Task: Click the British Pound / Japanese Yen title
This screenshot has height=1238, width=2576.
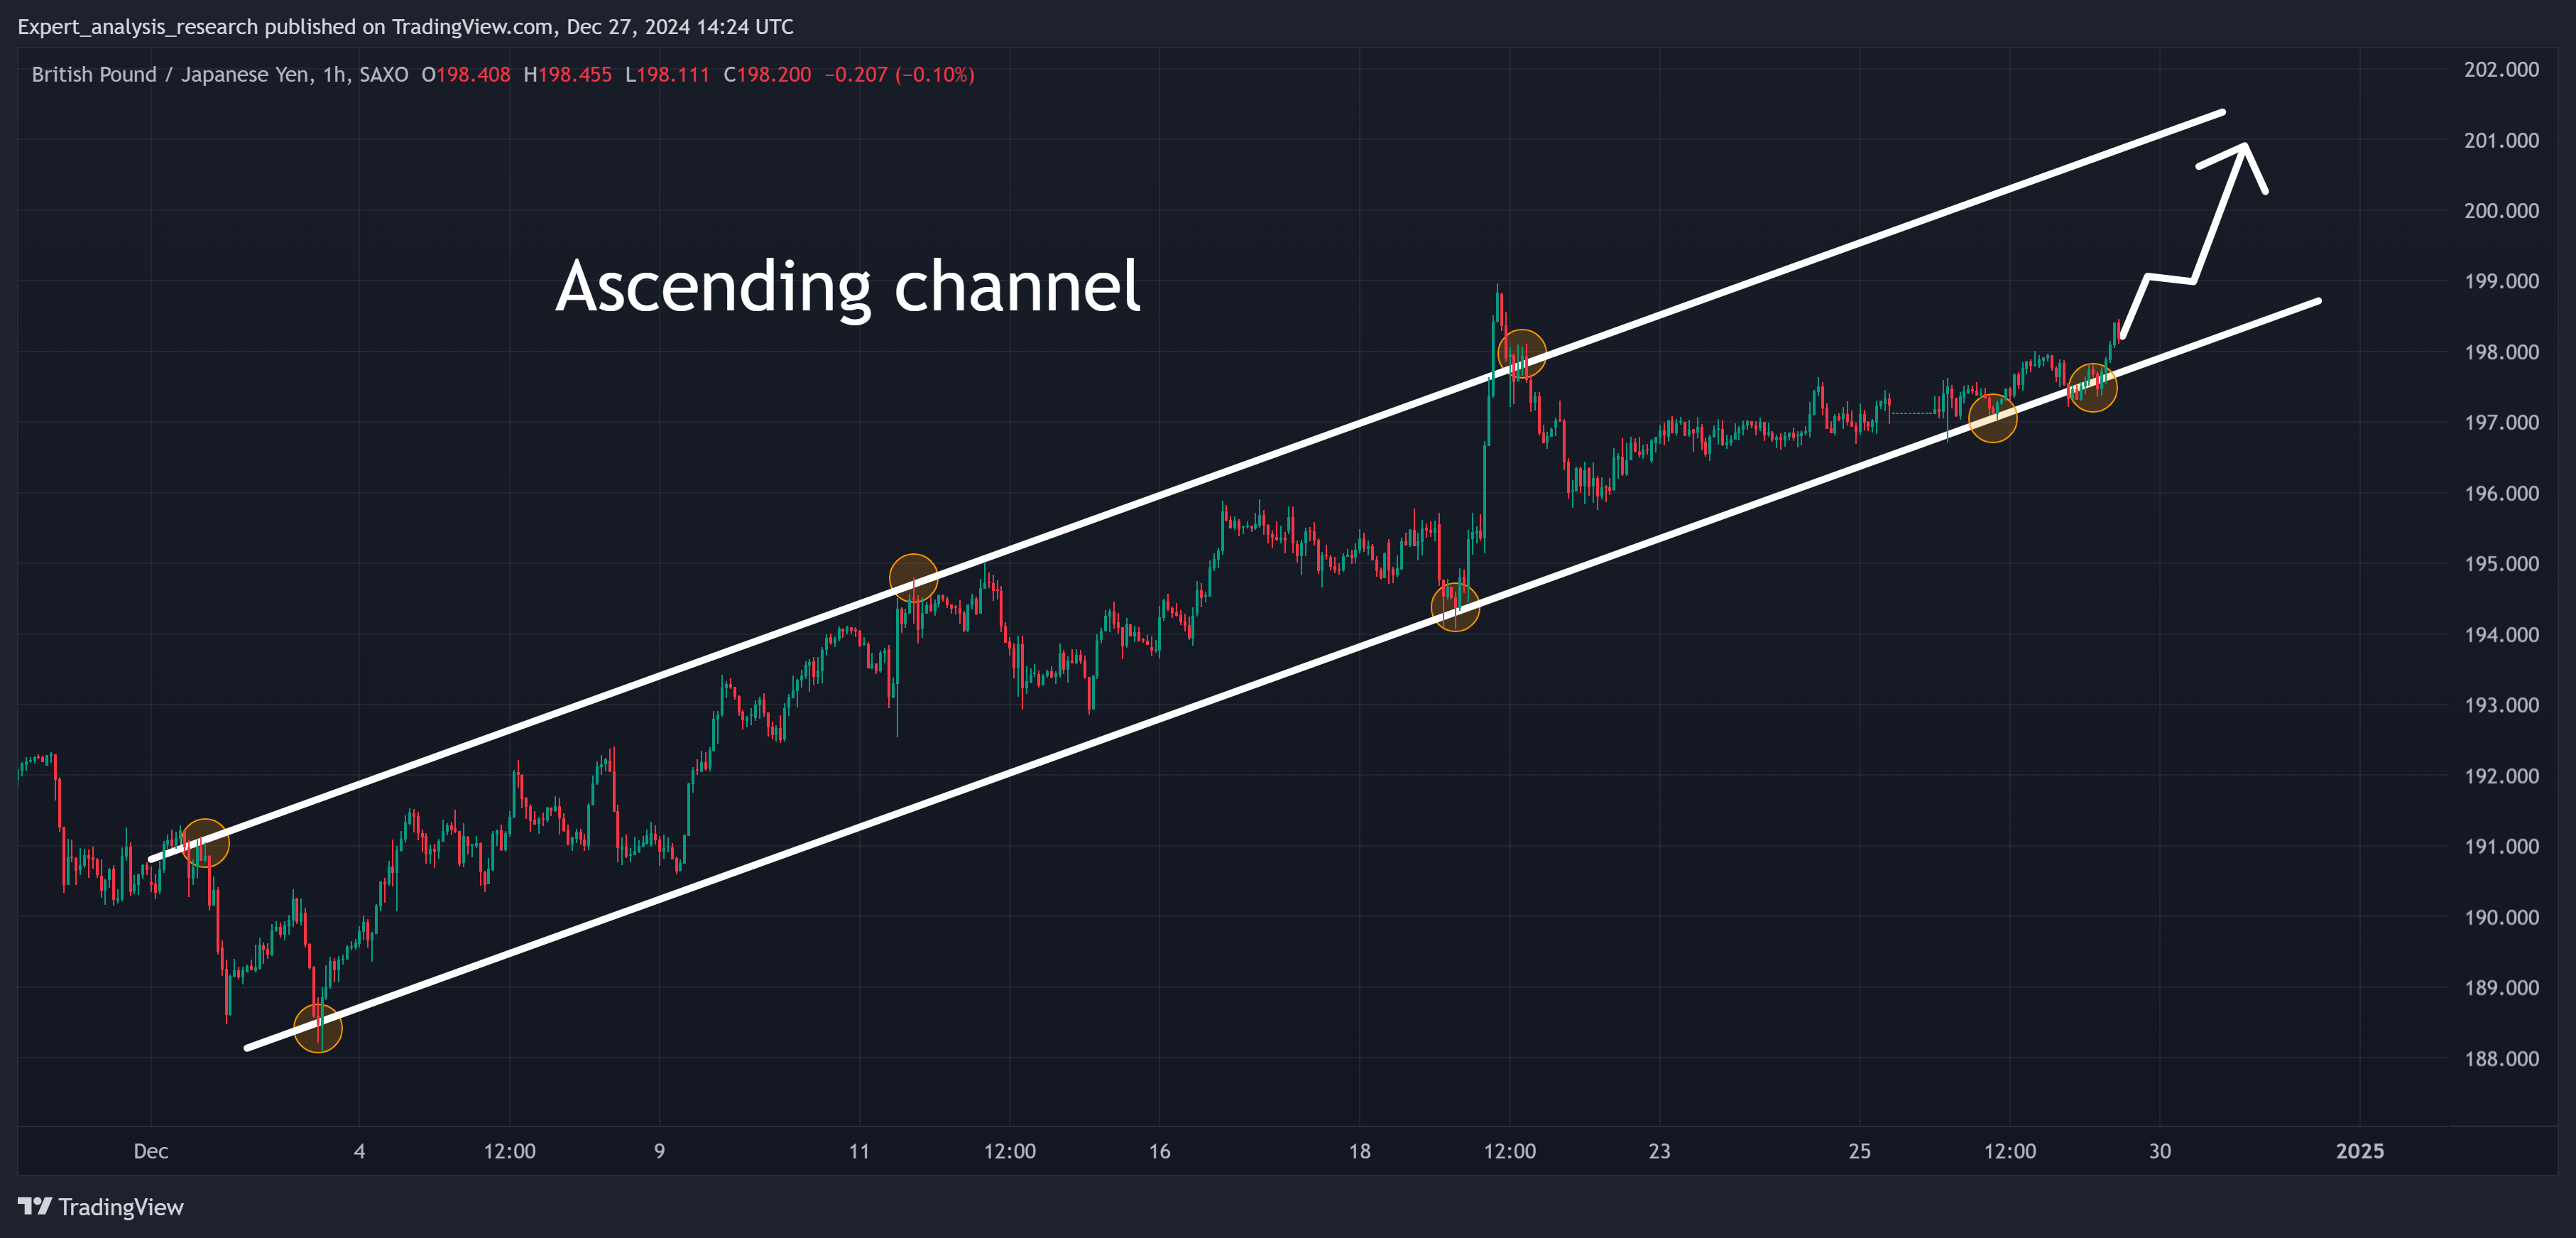Action: pos(170,75)
